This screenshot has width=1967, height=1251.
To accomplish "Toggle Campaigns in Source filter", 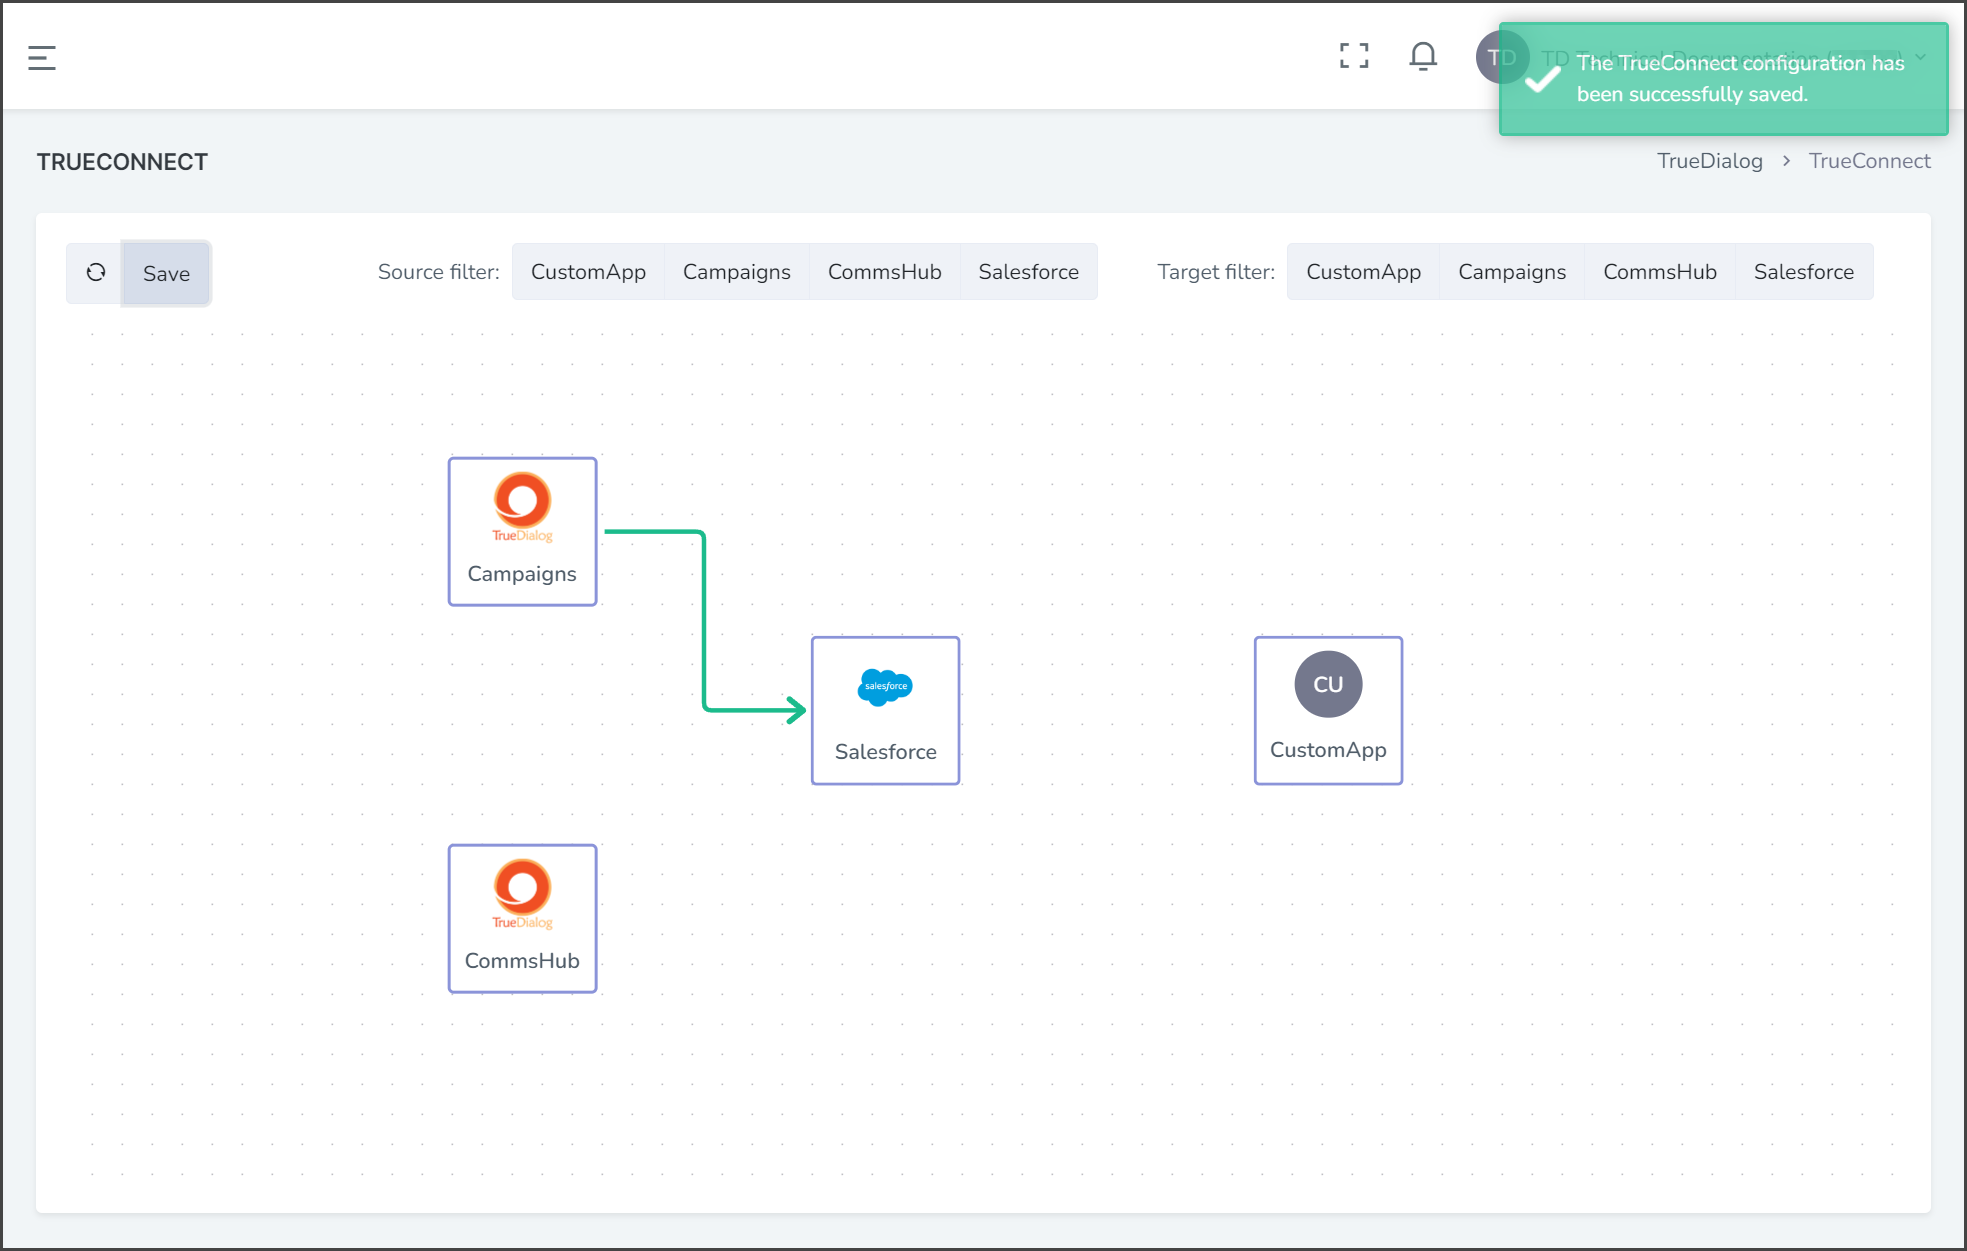I will (x=736, y=271).
